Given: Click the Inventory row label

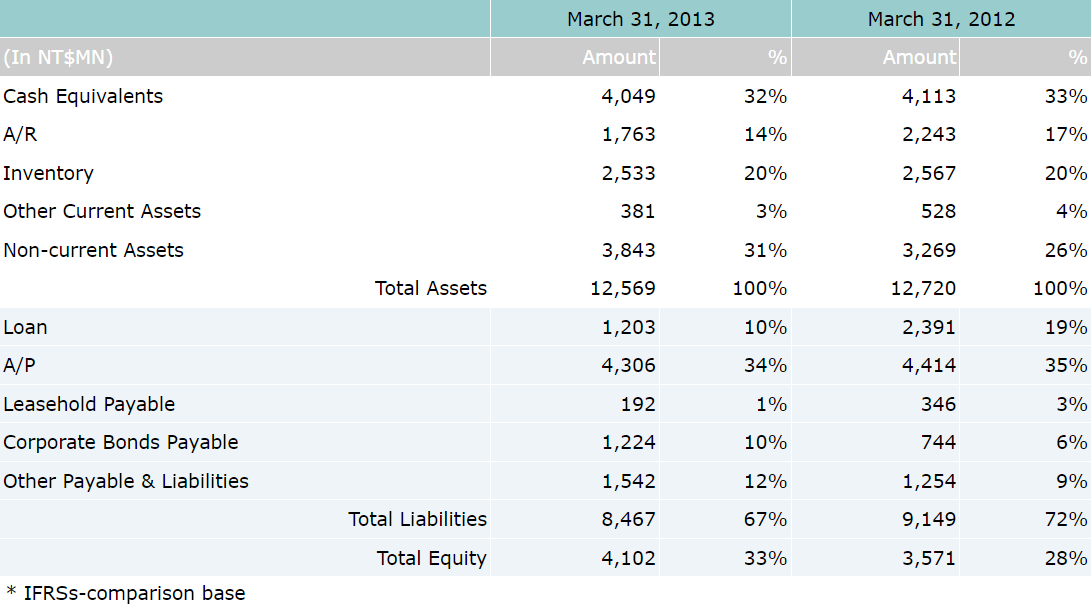Looking at the screenshot, I should tap(48, 173).
